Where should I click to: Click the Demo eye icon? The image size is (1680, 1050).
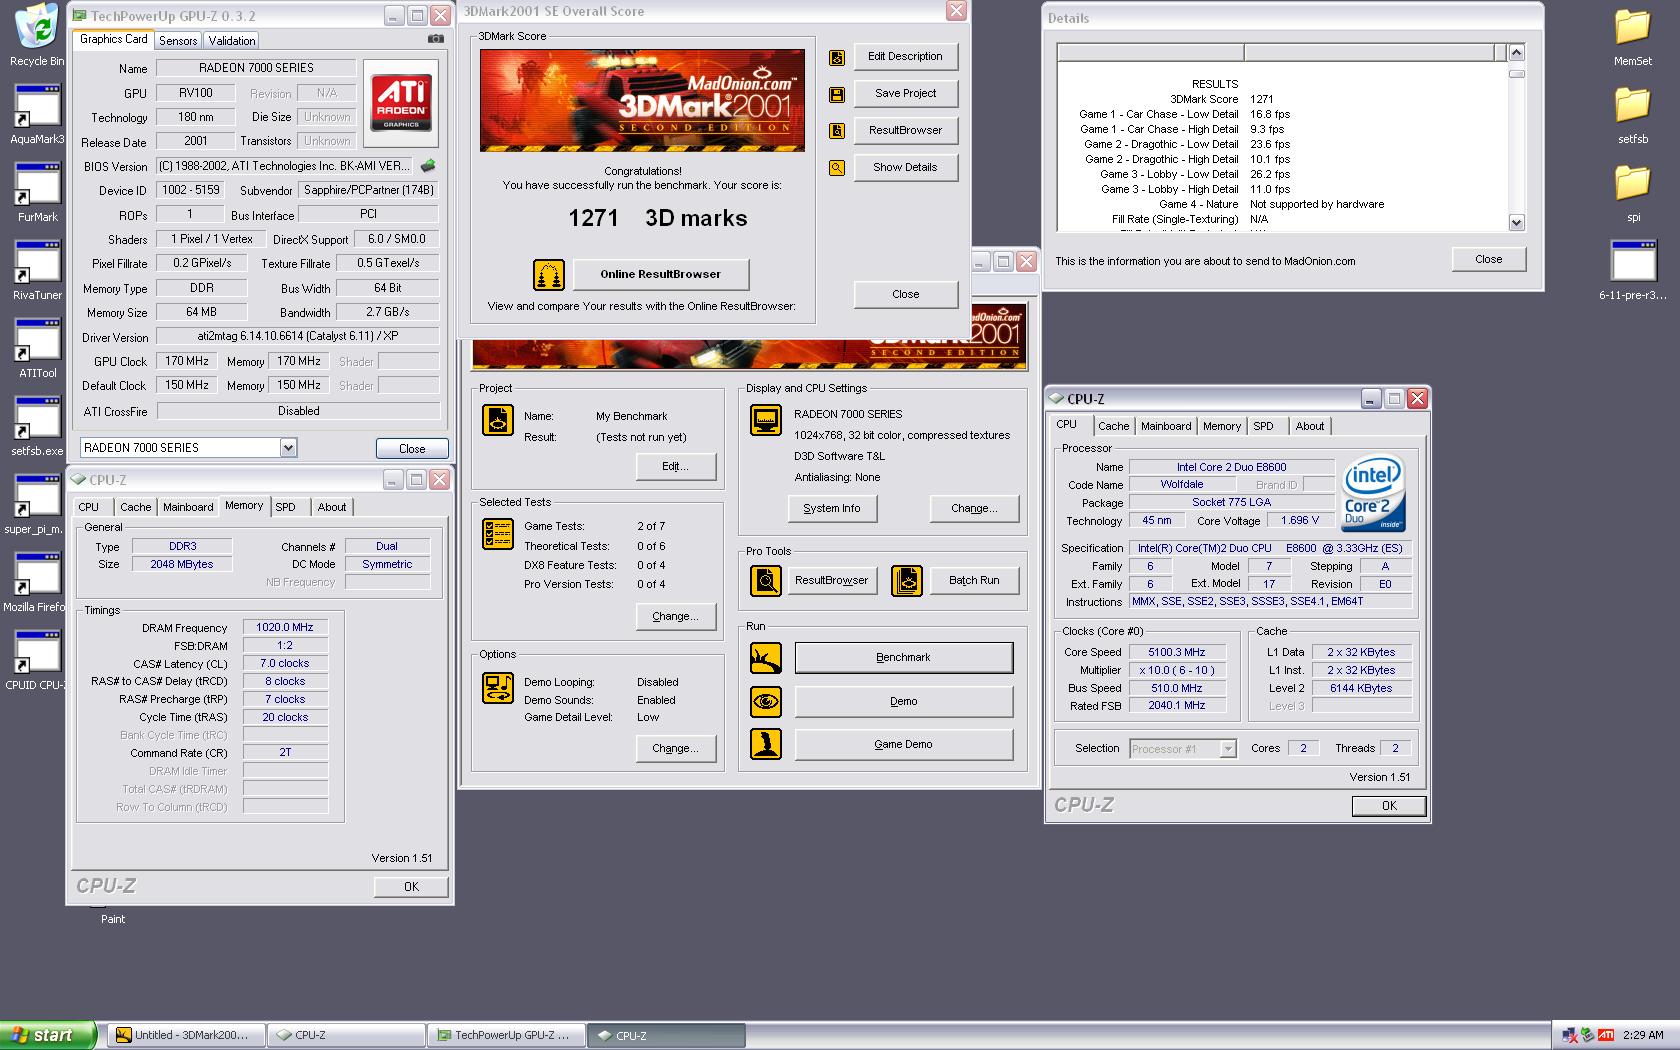pos(766,701)
